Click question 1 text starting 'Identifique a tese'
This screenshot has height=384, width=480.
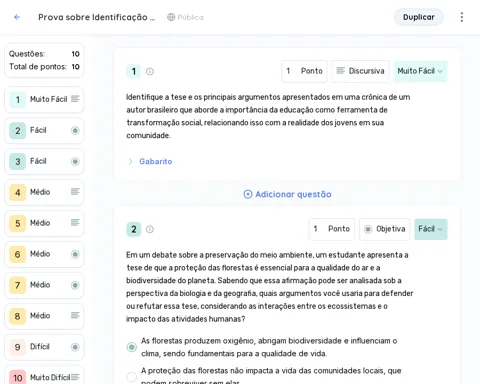point(268,116)
